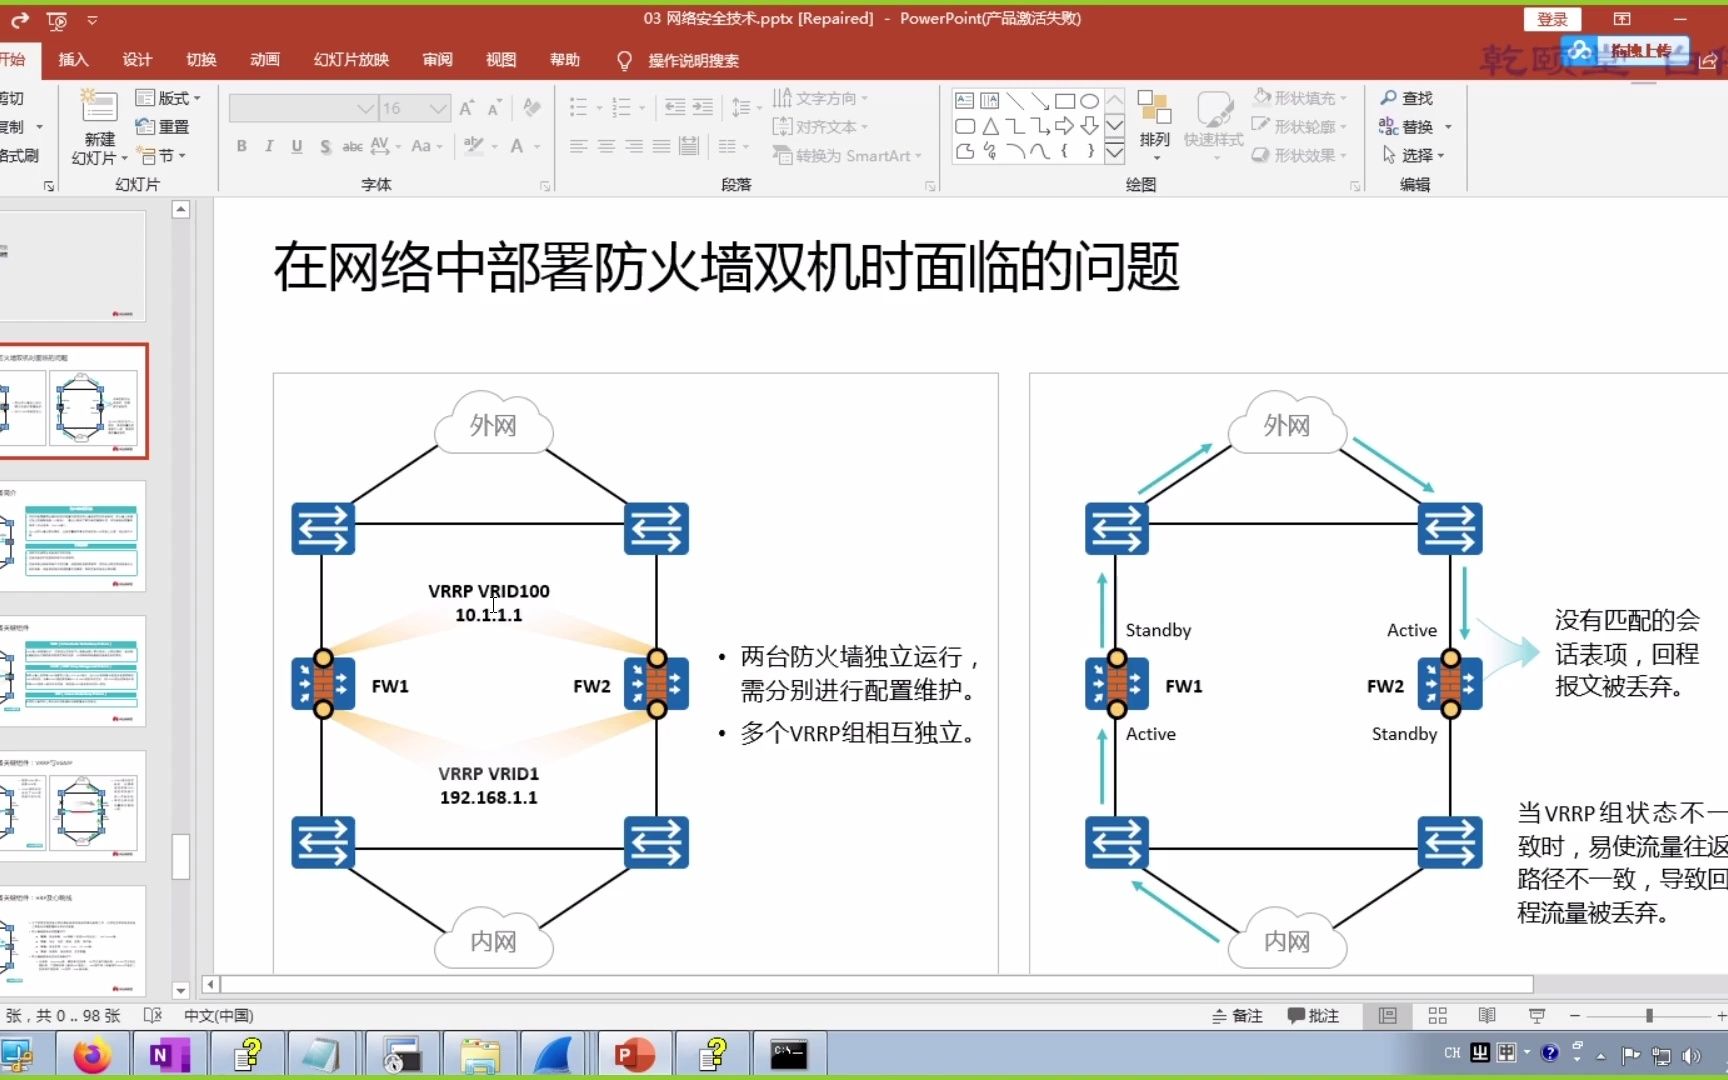Viewport: 1728px width, 1080px height.
Task: Start slide show from status bar icon
Action: 1537,1016
